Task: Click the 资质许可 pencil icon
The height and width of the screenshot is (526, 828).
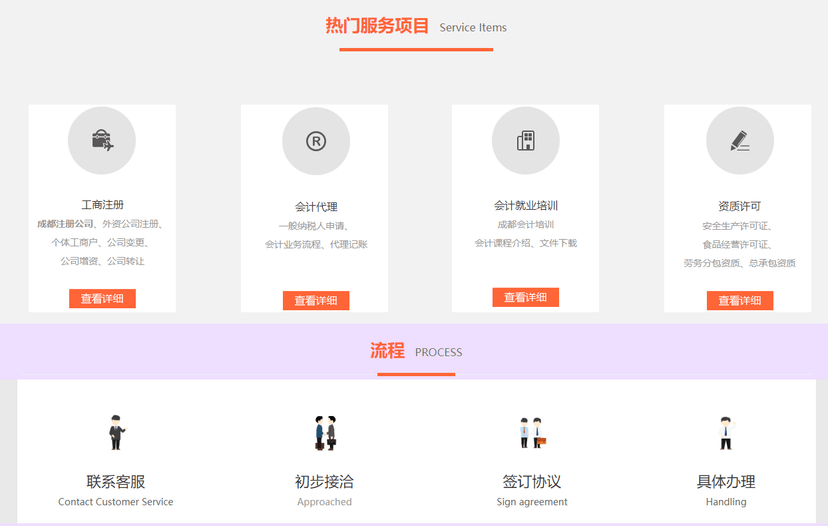Action: click(x=739, y=141)
